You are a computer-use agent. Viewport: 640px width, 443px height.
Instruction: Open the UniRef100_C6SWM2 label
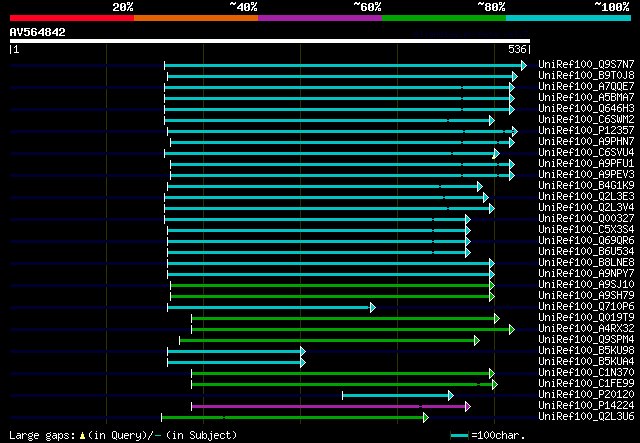coord(586,119)
